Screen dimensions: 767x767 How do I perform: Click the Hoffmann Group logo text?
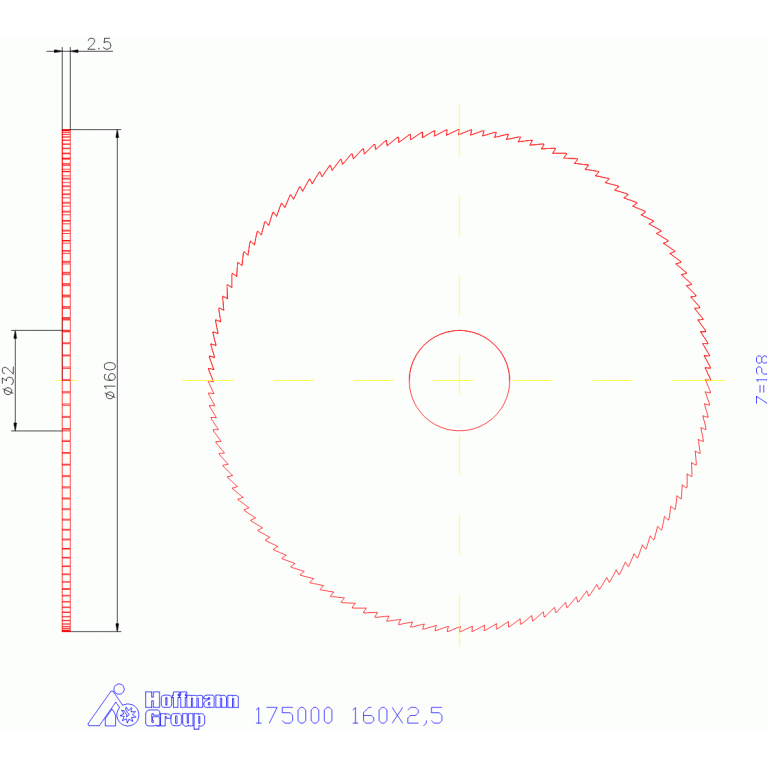point(192,709)
